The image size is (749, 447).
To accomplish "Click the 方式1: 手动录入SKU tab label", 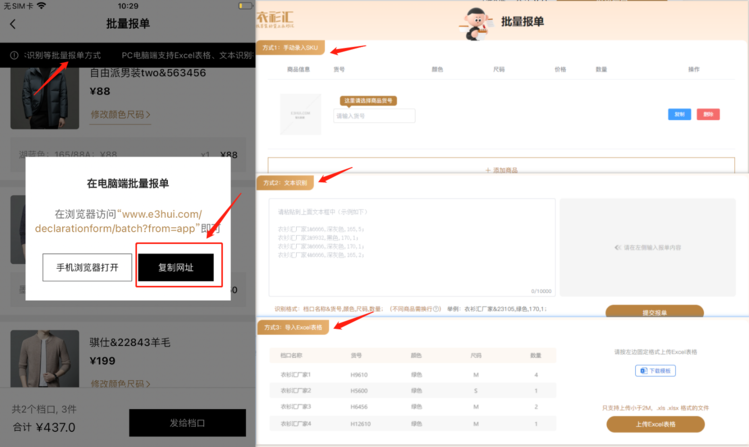I will [x=292, y=48].
